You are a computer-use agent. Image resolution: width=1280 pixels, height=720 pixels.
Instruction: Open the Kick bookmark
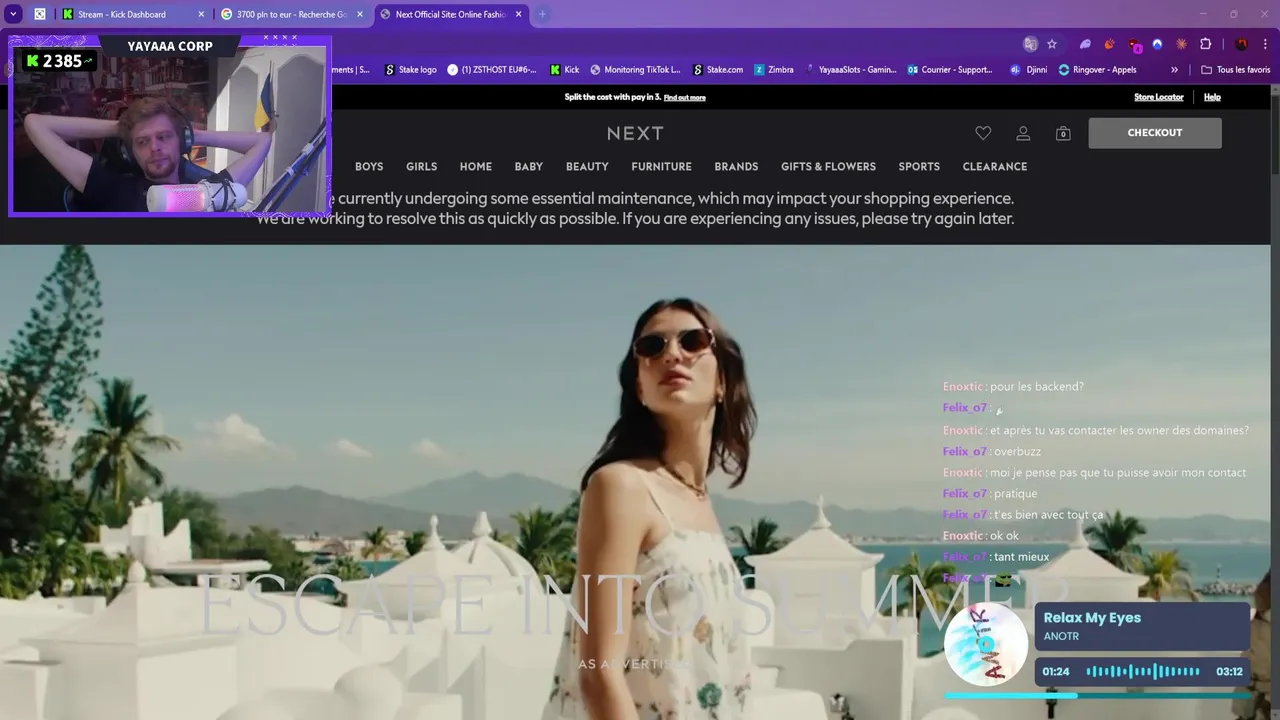565,70
